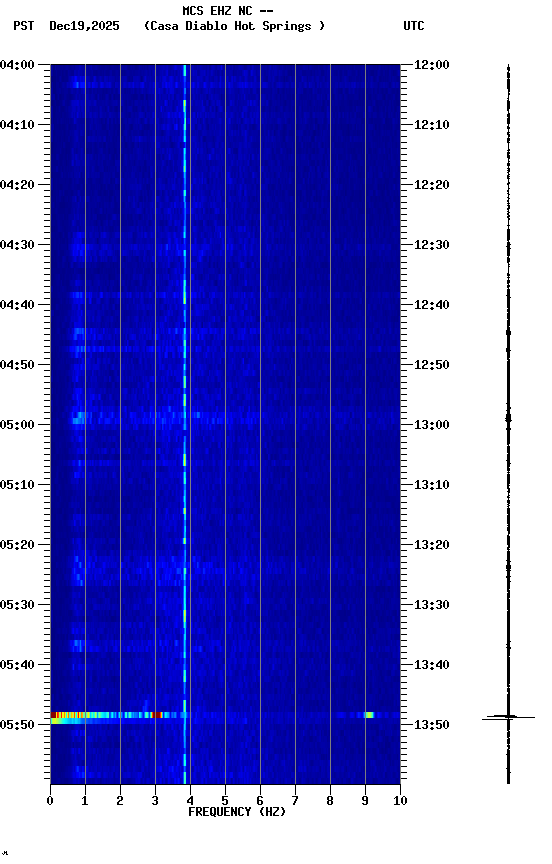This screenshot has height=864, width=552.
Task: Click the 04:10 PST time label
Action: click(x=17, y=125)
